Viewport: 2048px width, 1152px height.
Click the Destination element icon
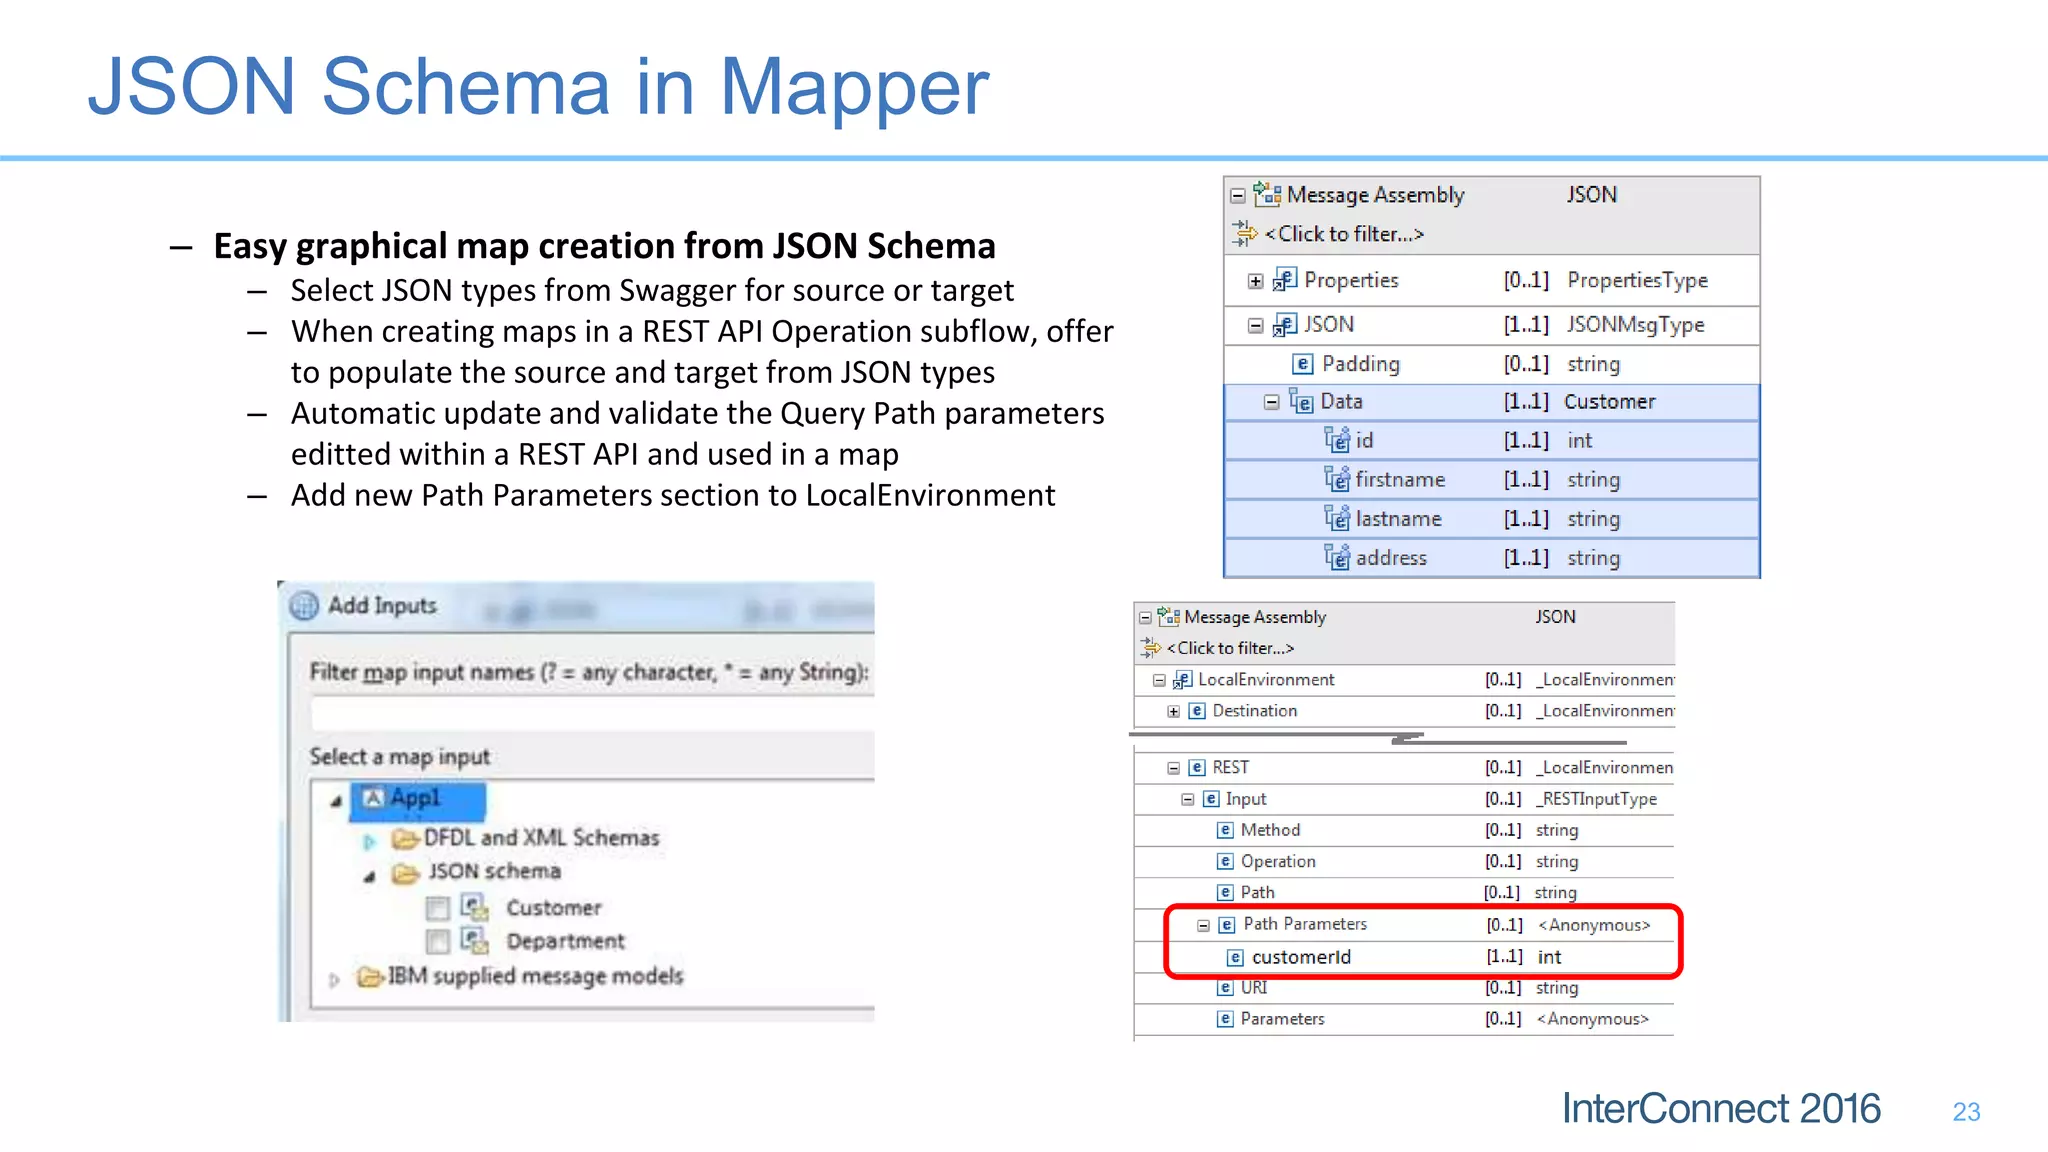click(x=1197, y=711)
